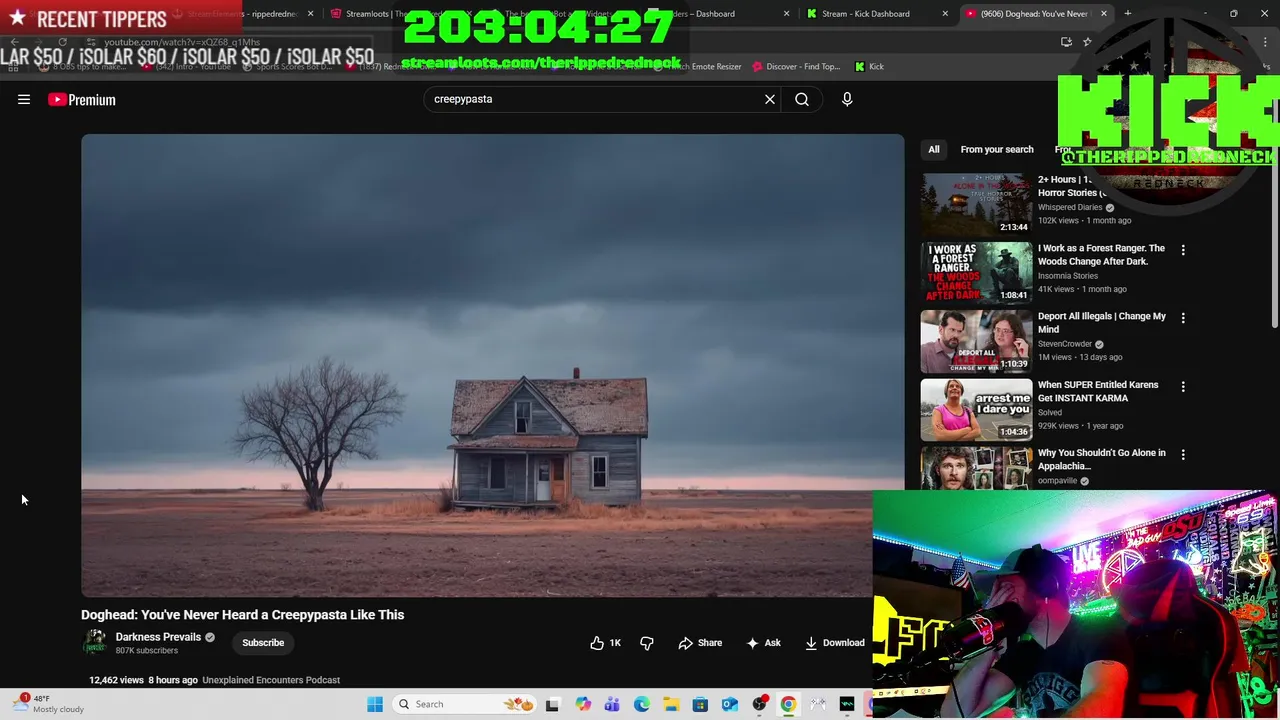Click the video player to pause
The image size is (1280, 720).
(x=492, y=365)
